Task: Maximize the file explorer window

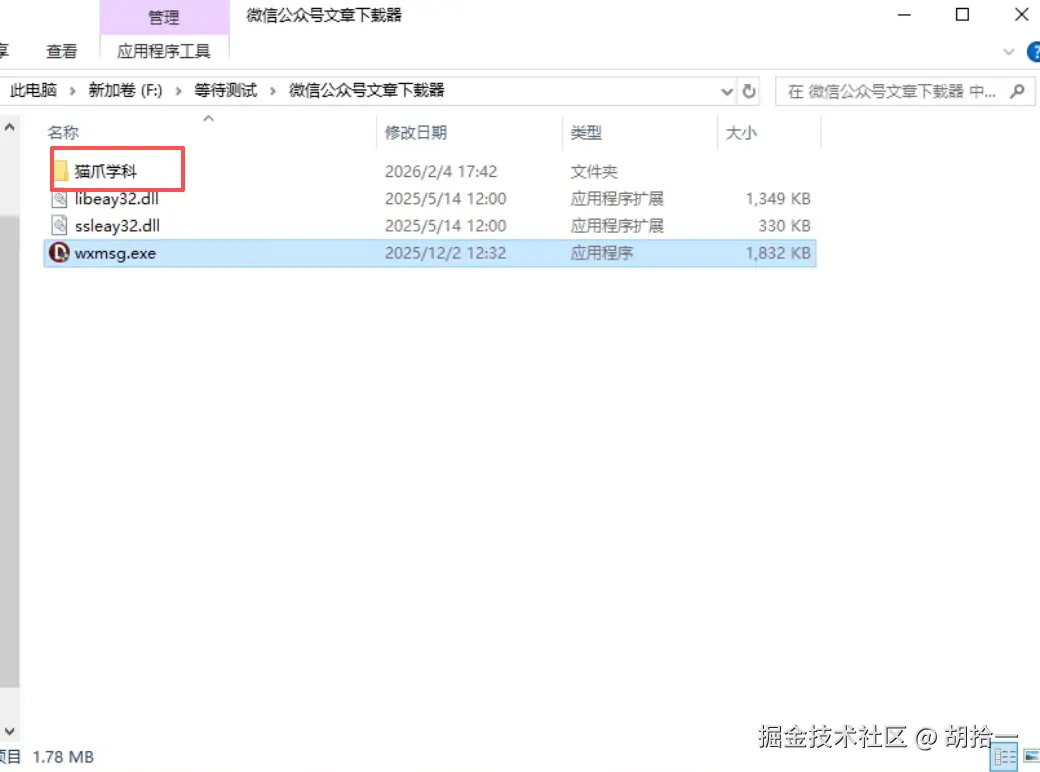Action: click(962, 15)
